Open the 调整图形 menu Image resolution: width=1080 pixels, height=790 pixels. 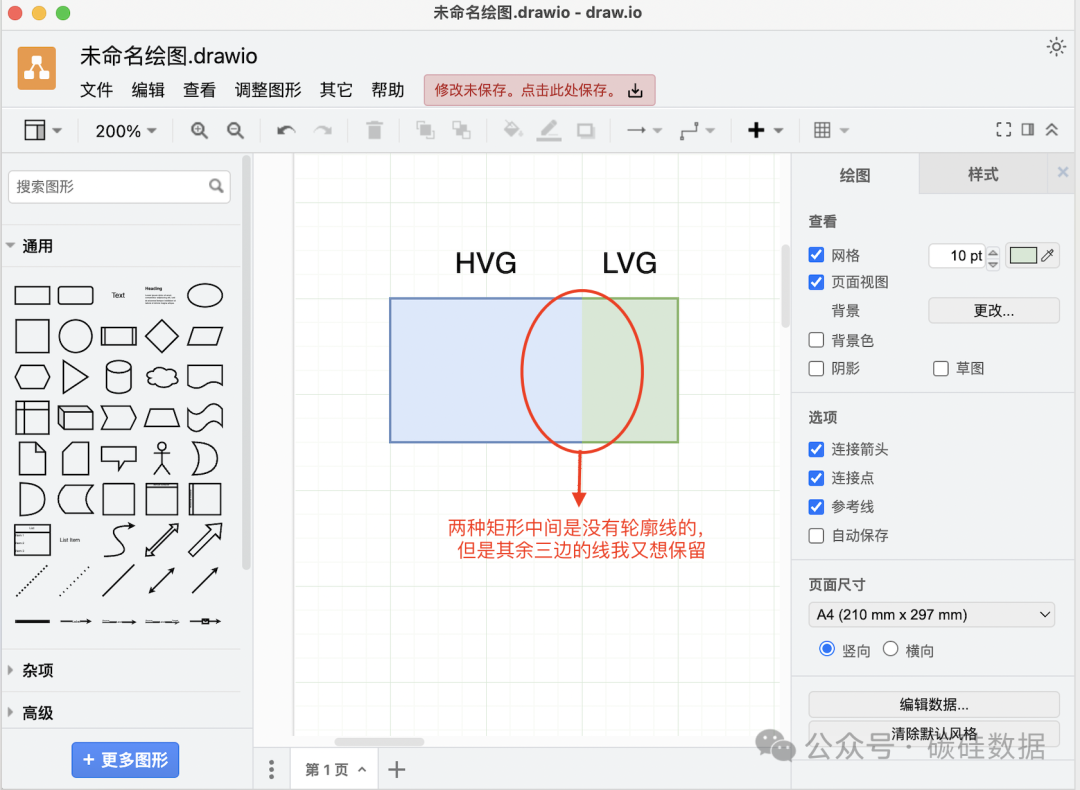(x=268, y=90)
